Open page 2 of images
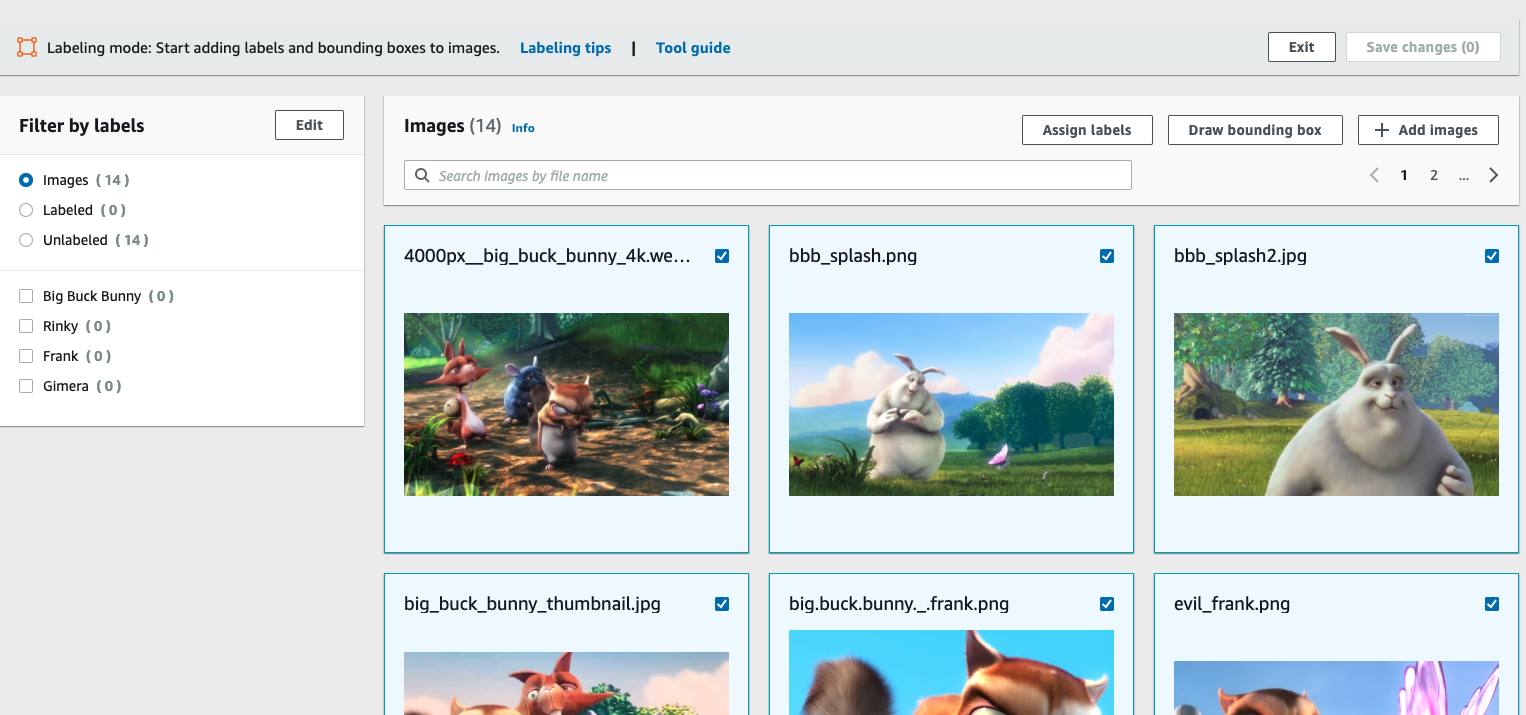The image size is (1526, 715). tap(1433, 175)
